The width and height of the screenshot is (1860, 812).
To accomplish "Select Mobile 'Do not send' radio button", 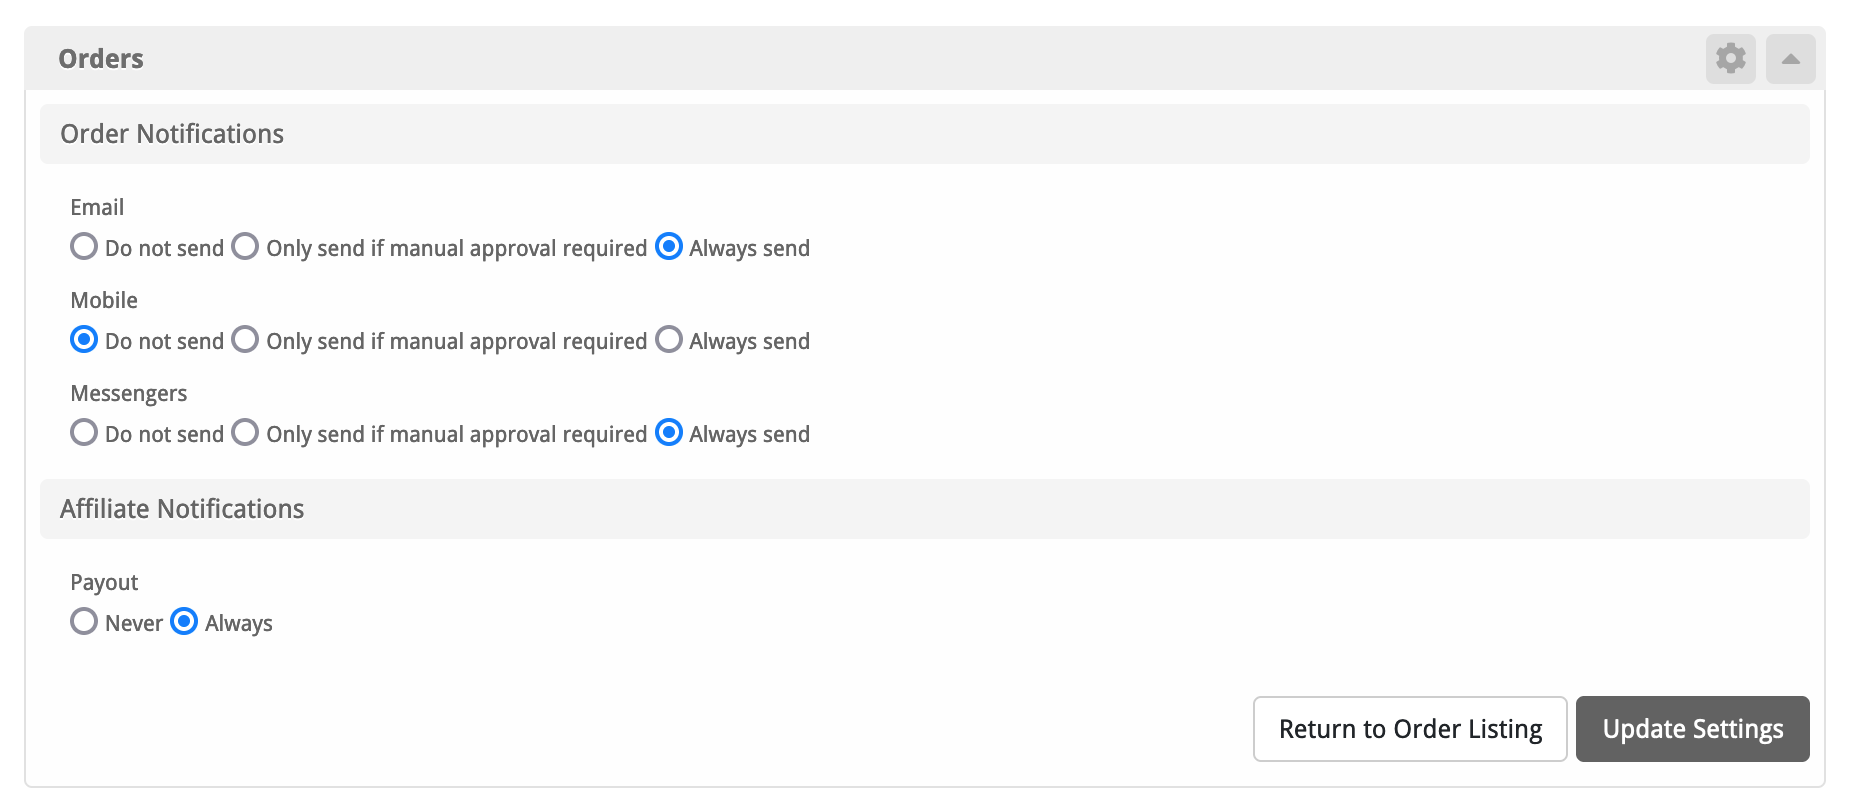I will click(x=84, y=340).
